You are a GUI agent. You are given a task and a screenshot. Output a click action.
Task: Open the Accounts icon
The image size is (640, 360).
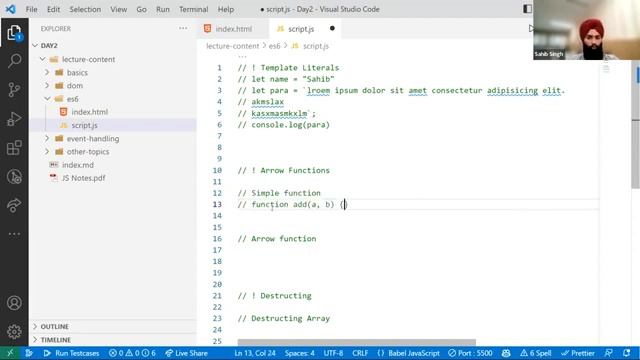(14, 303)
